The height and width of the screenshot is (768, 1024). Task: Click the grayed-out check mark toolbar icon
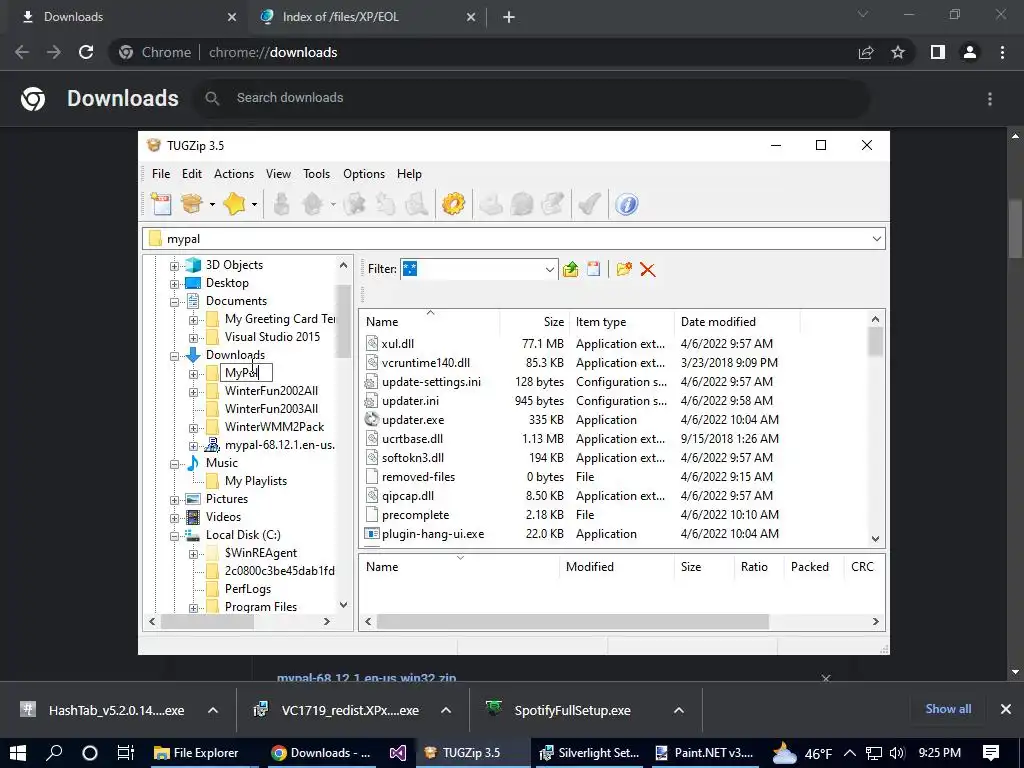[590, 204]
